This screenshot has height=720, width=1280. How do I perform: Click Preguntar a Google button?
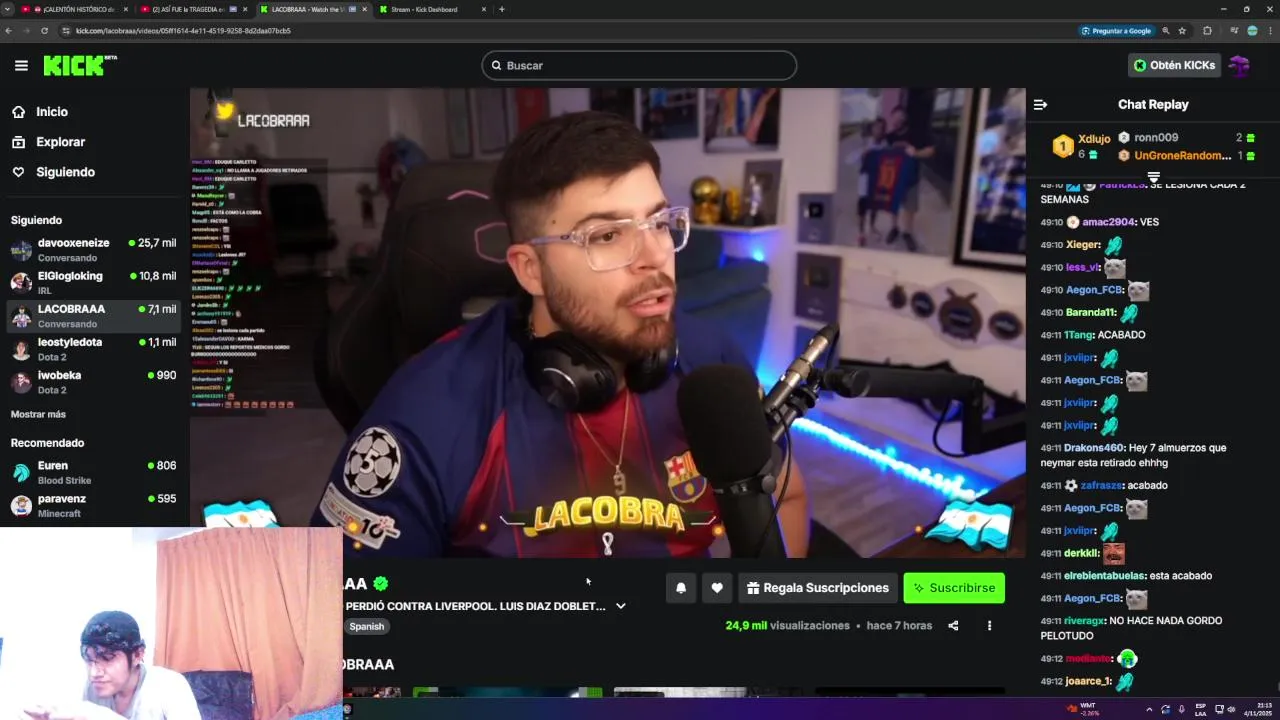(x=1116, y=31)
